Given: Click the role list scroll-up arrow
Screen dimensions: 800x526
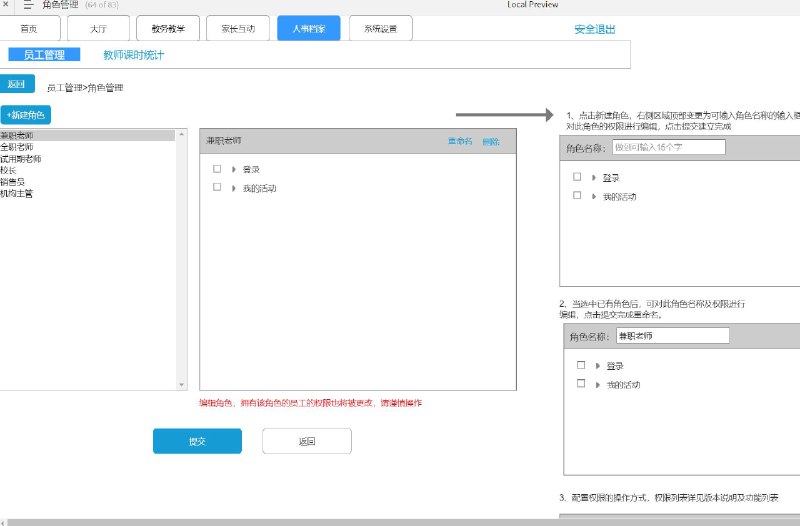Looking at the screenshot, I should tap(181, 134).
